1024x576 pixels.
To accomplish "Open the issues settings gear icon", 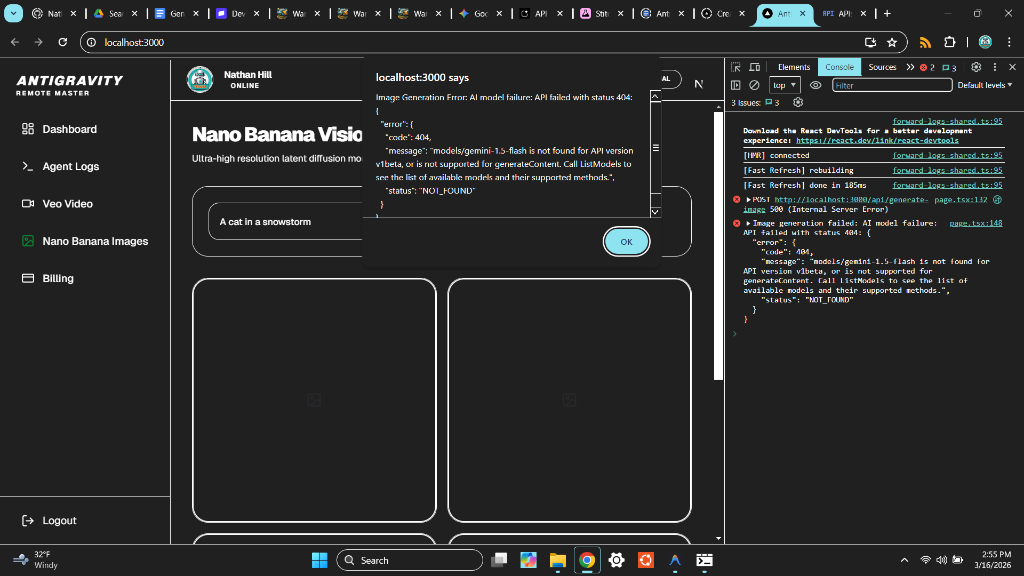I will click(797, 102).
